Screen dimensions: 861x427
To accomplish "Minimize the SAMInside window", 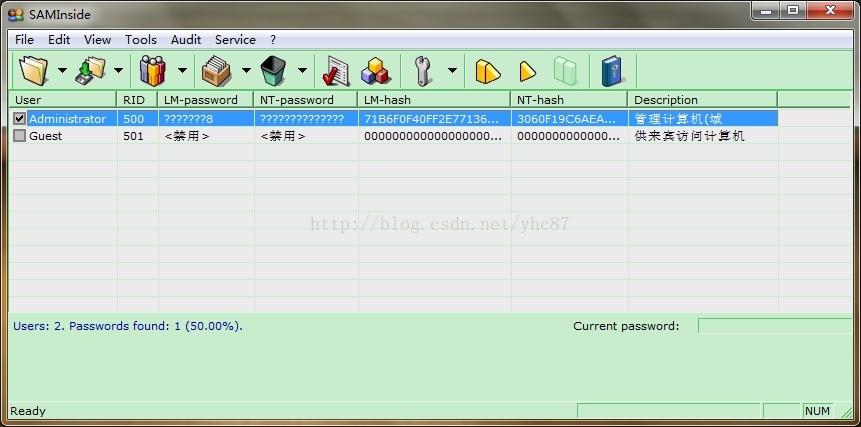I will tap(767, 10).
